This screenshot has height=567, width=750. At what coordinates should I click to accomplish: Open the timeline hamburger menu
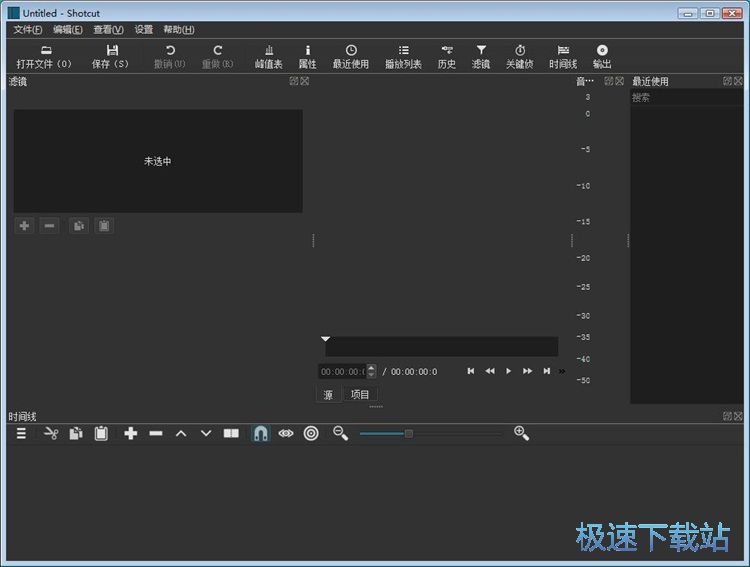[21, 433]
